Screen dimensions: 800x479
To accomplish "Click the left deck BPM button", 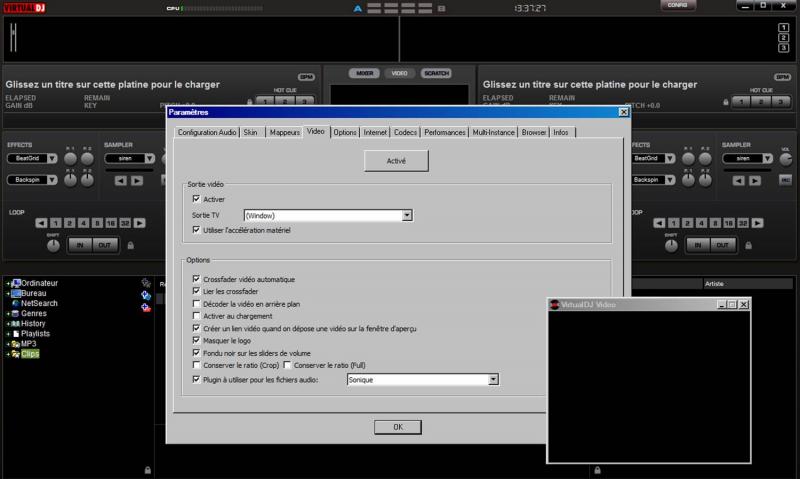I will 305,76.
